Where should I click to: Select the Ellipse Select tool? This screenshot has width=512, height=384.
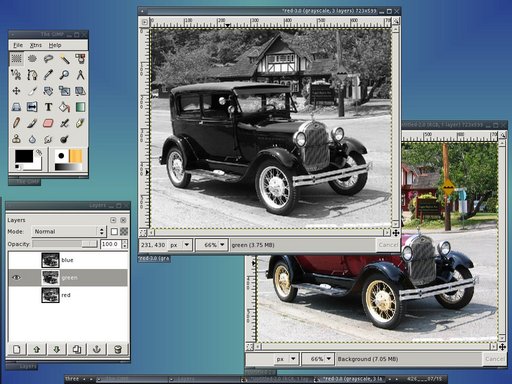[32, 59]
